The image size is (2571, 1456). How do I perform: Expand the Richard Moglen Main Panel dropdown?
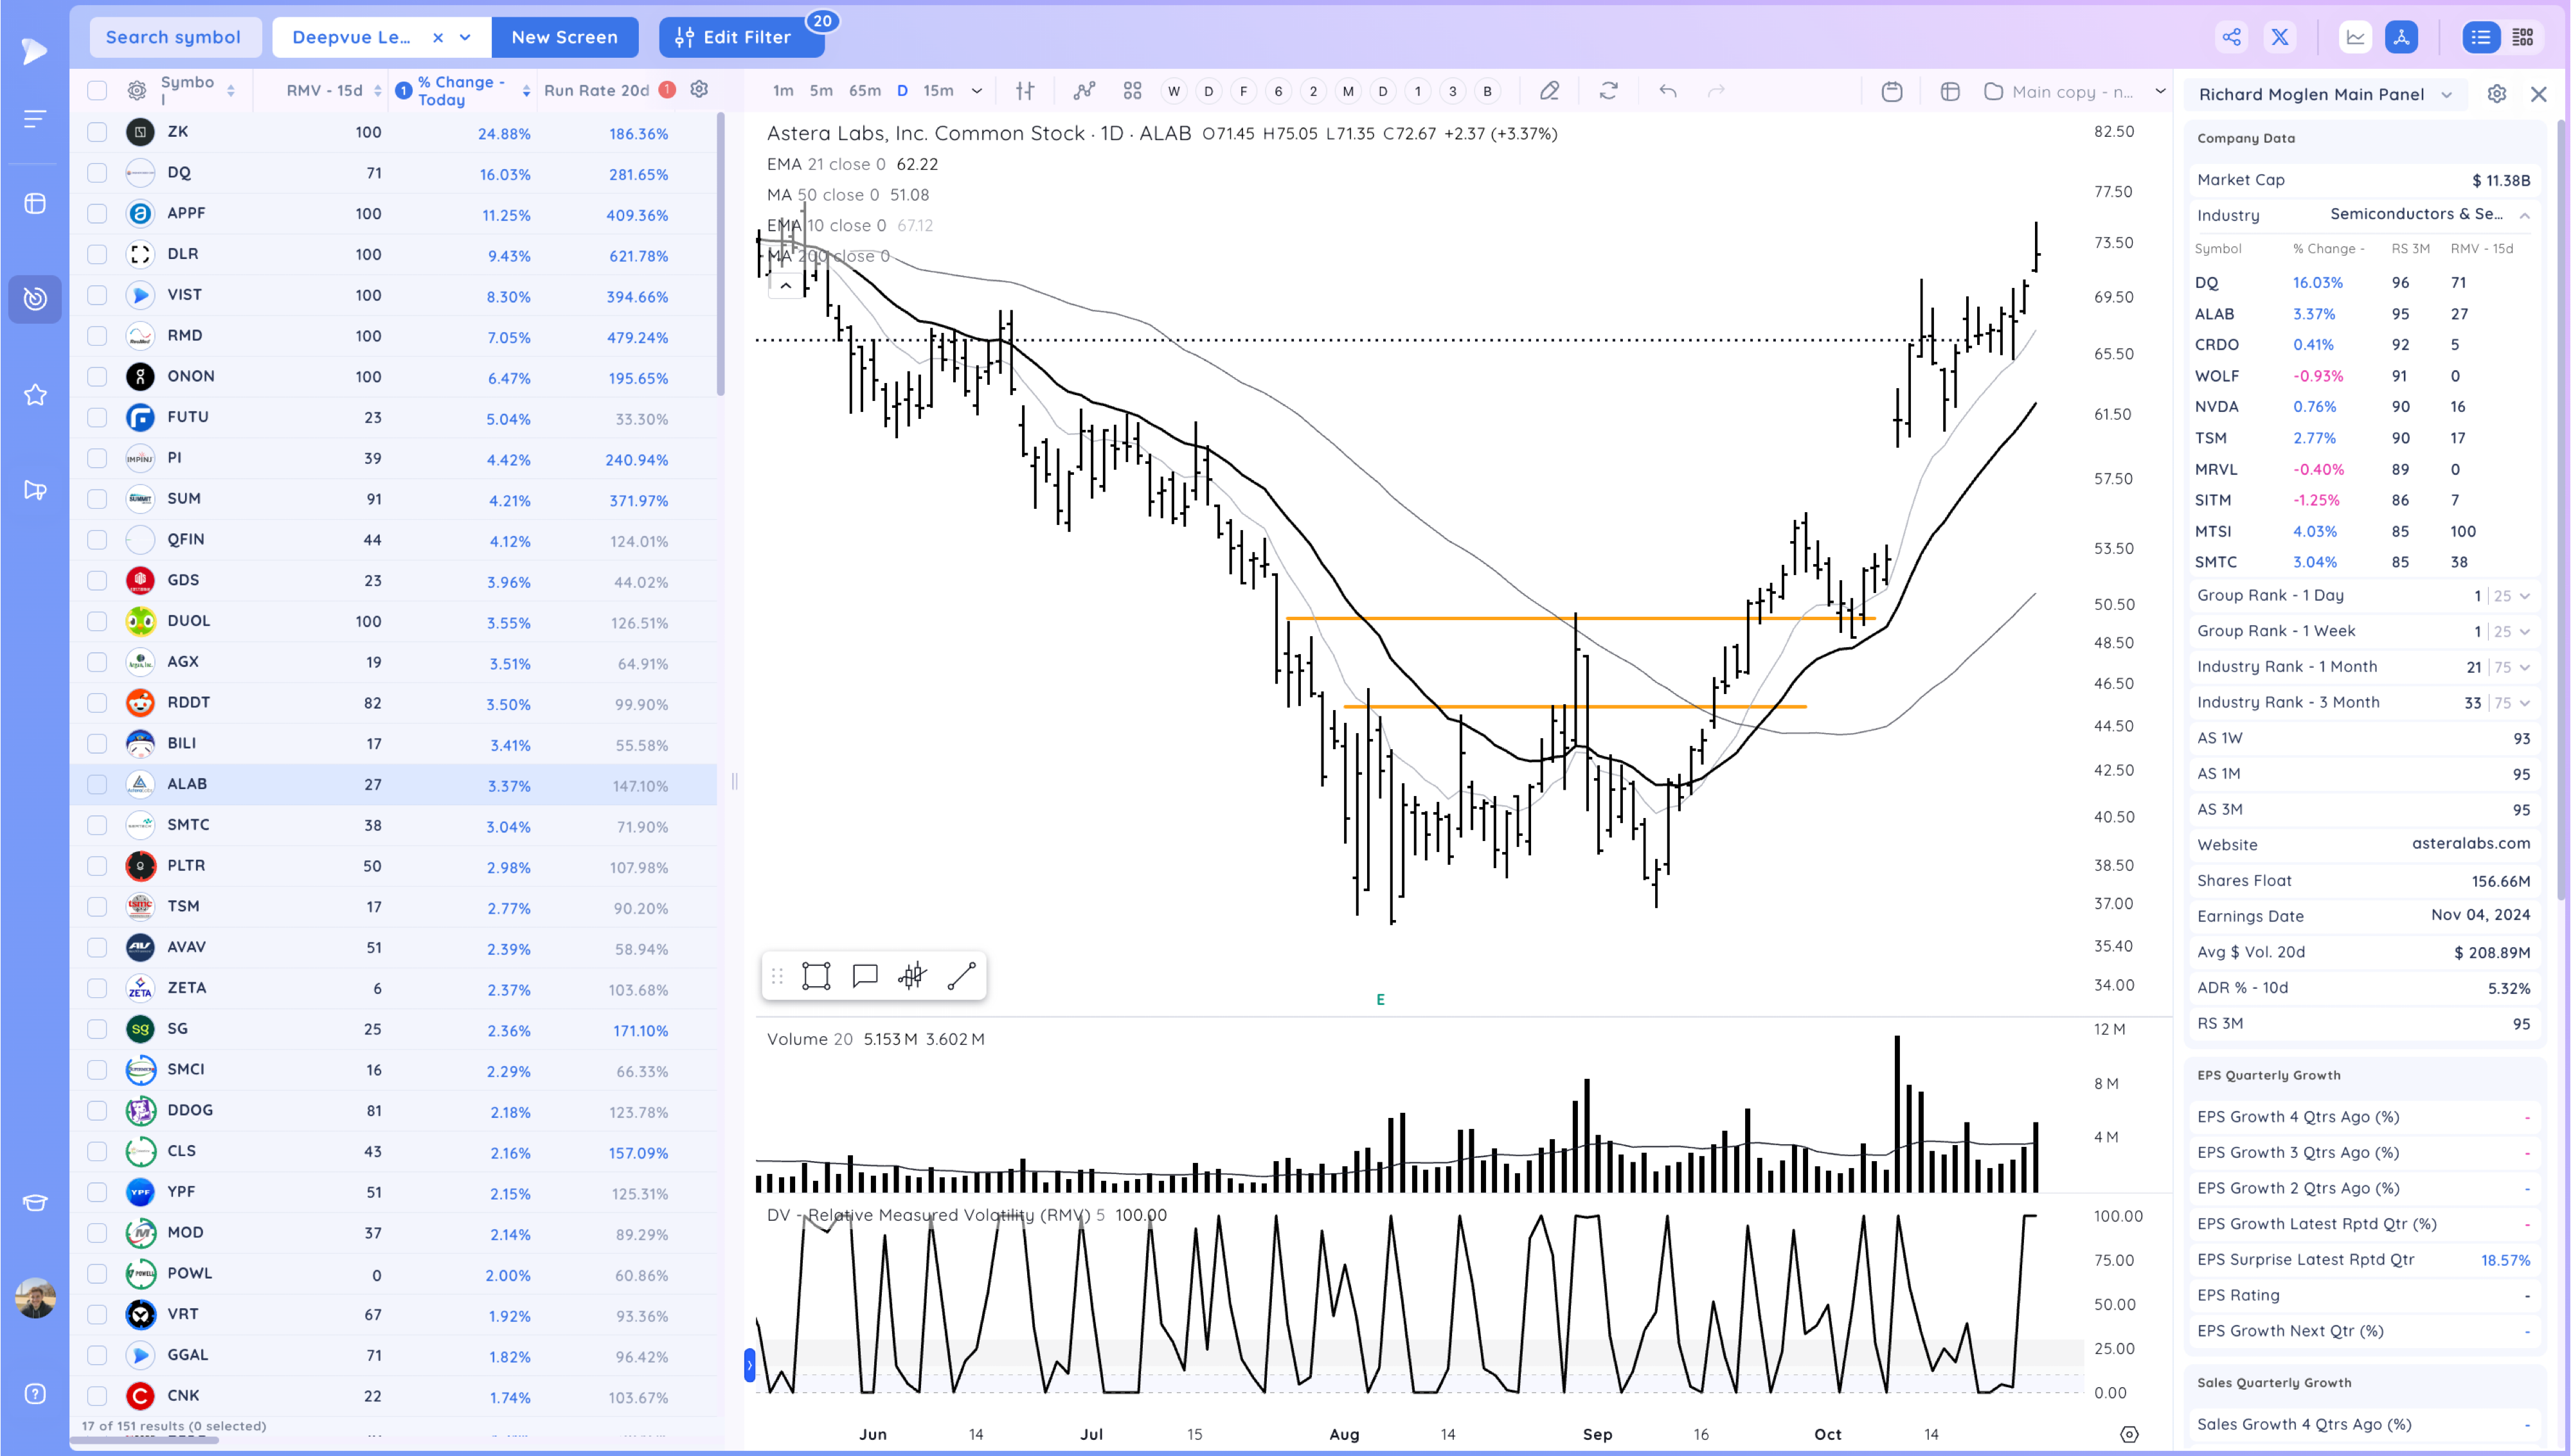[x=2446, y=94]
